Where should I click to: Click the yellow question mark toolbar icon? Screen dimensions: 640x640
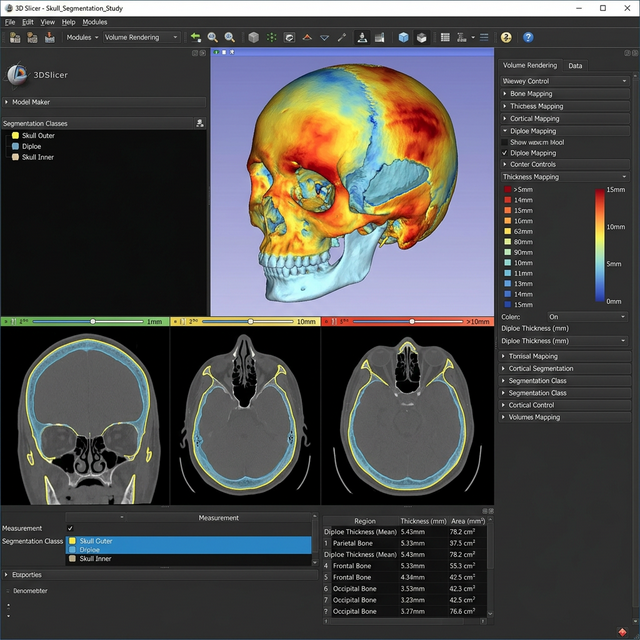506,37
